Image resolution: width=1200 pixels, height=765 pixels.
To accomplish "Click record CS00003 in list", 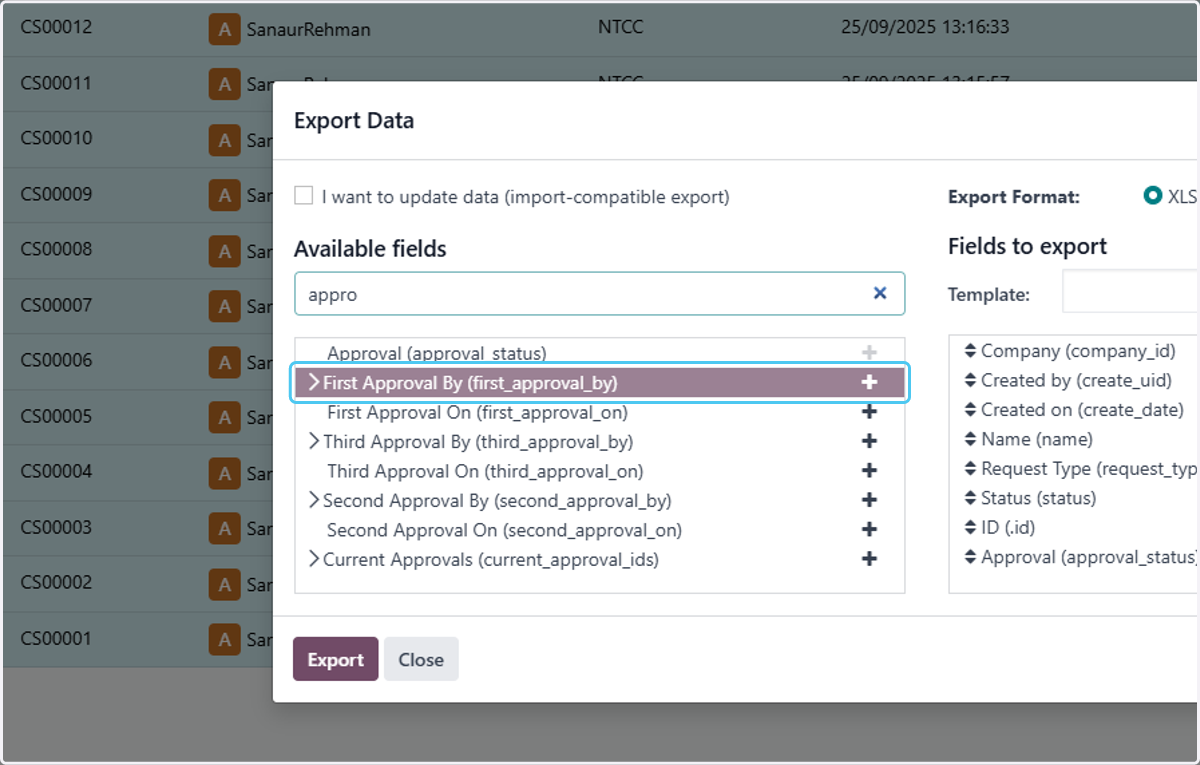I will (56, 527).
